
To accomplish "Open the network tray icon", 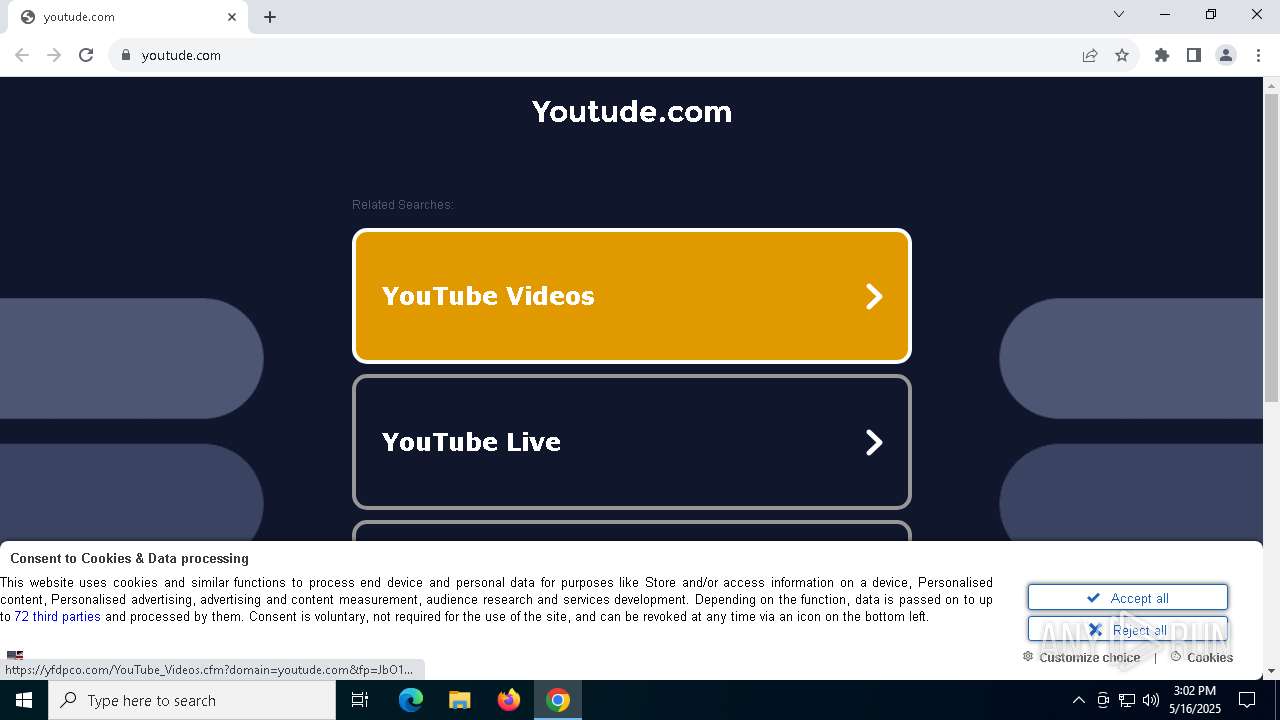I will click(1127, 700).
